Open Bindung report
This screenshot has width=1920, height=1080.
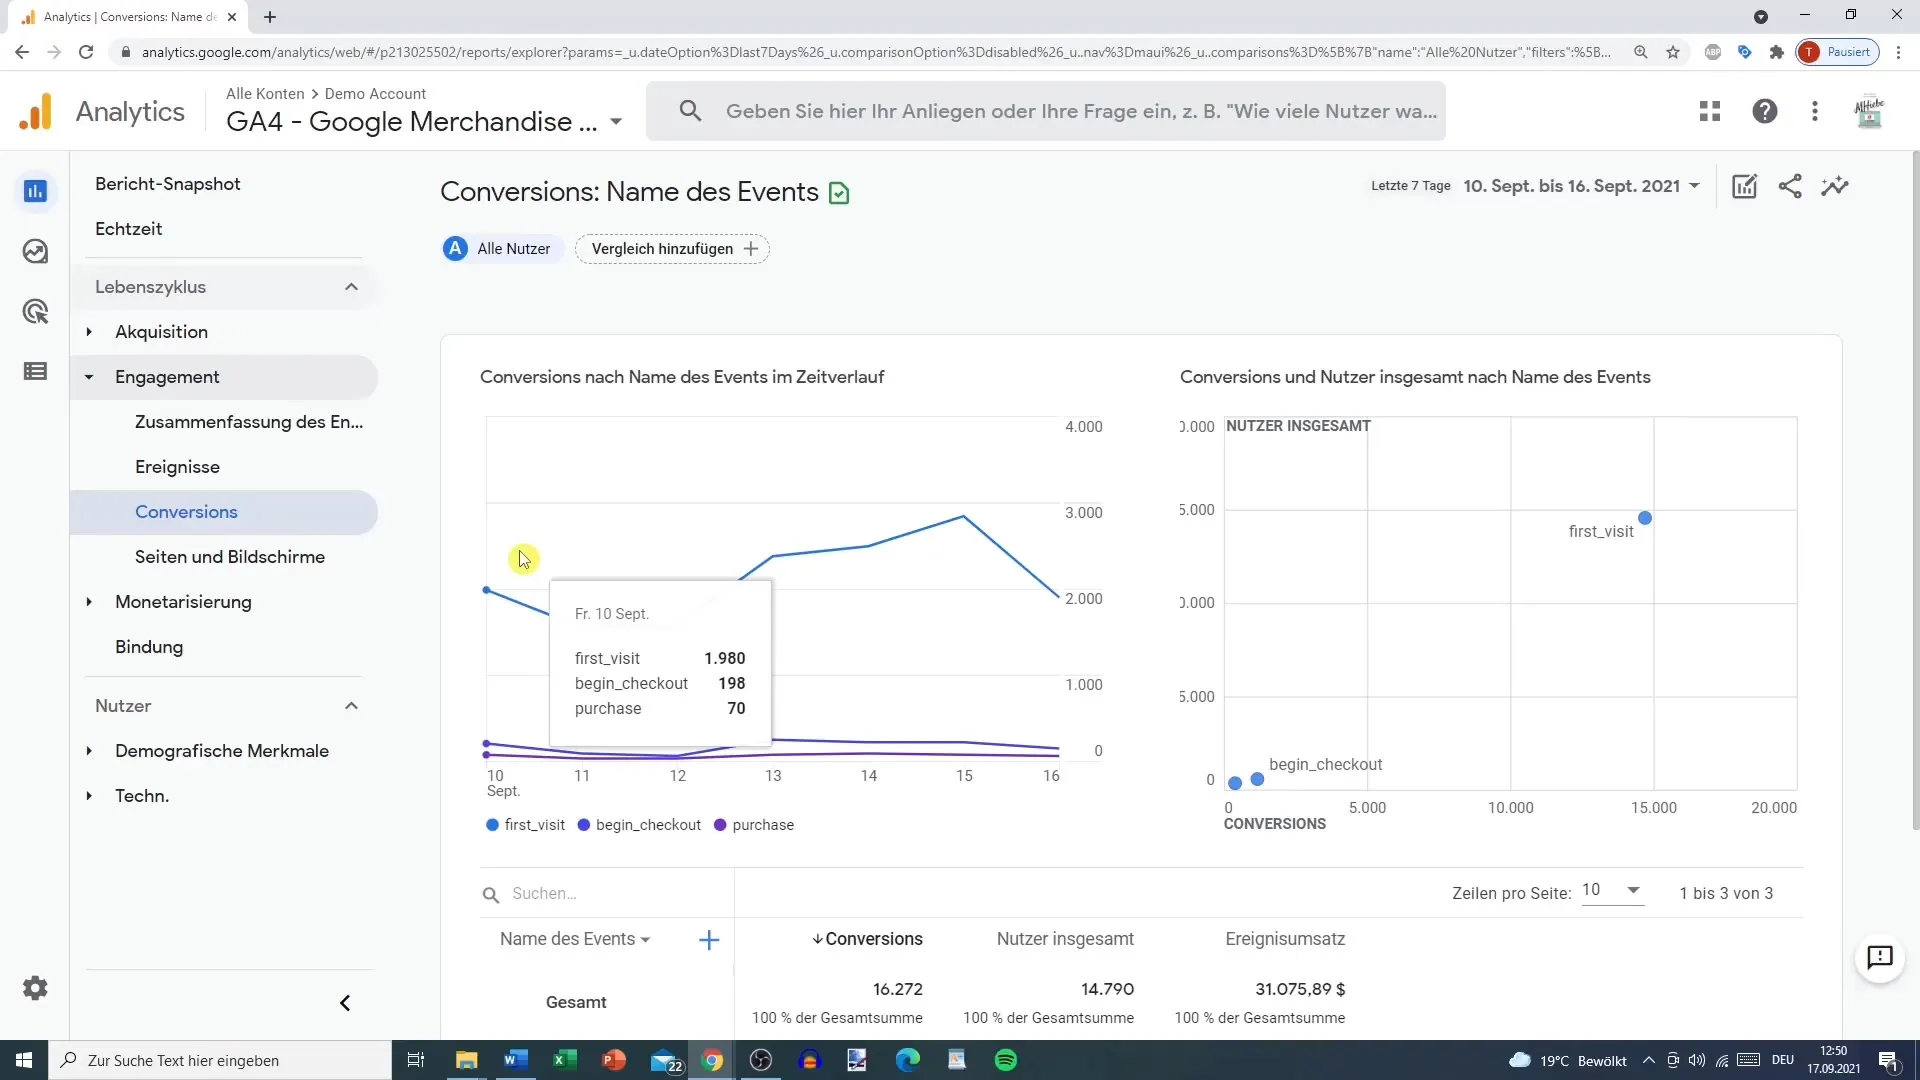149,647
